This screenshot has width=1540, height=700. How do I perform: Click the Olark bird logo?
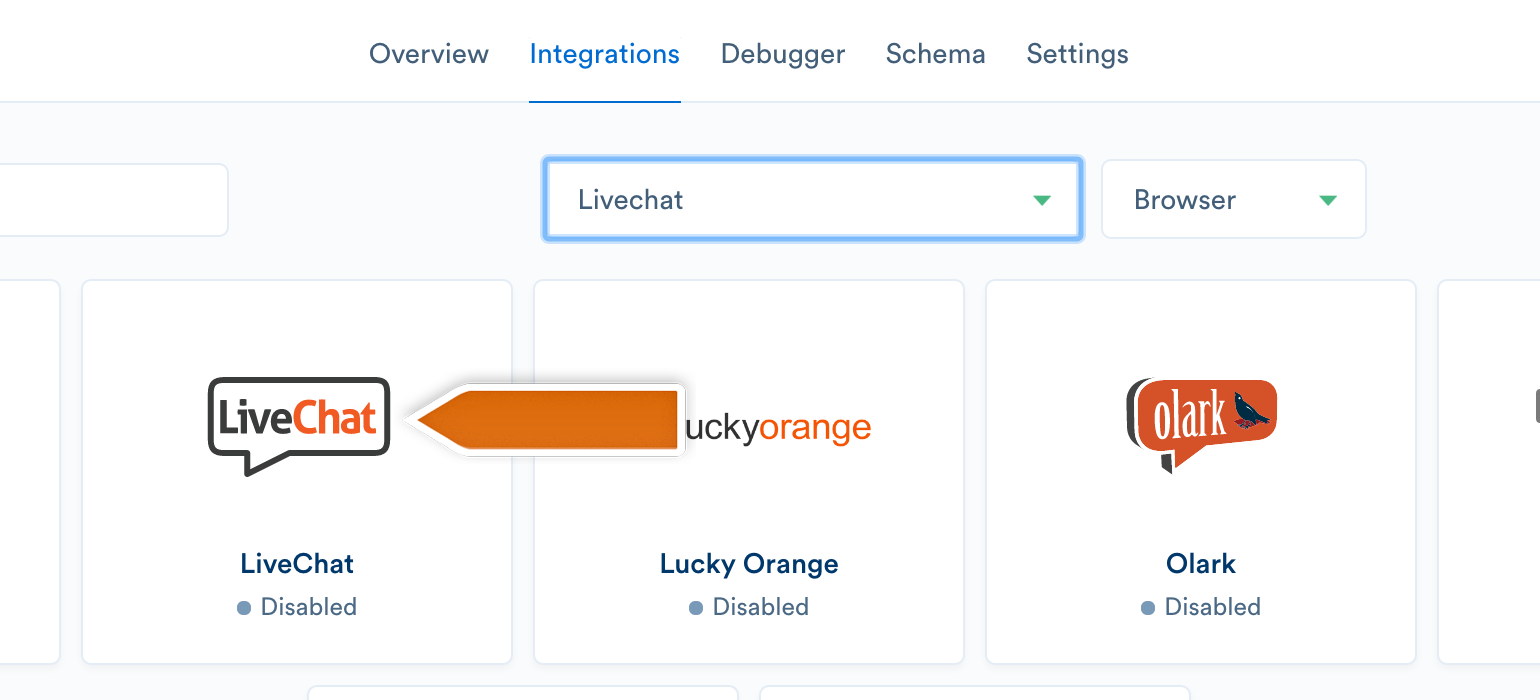[1201, 424]
